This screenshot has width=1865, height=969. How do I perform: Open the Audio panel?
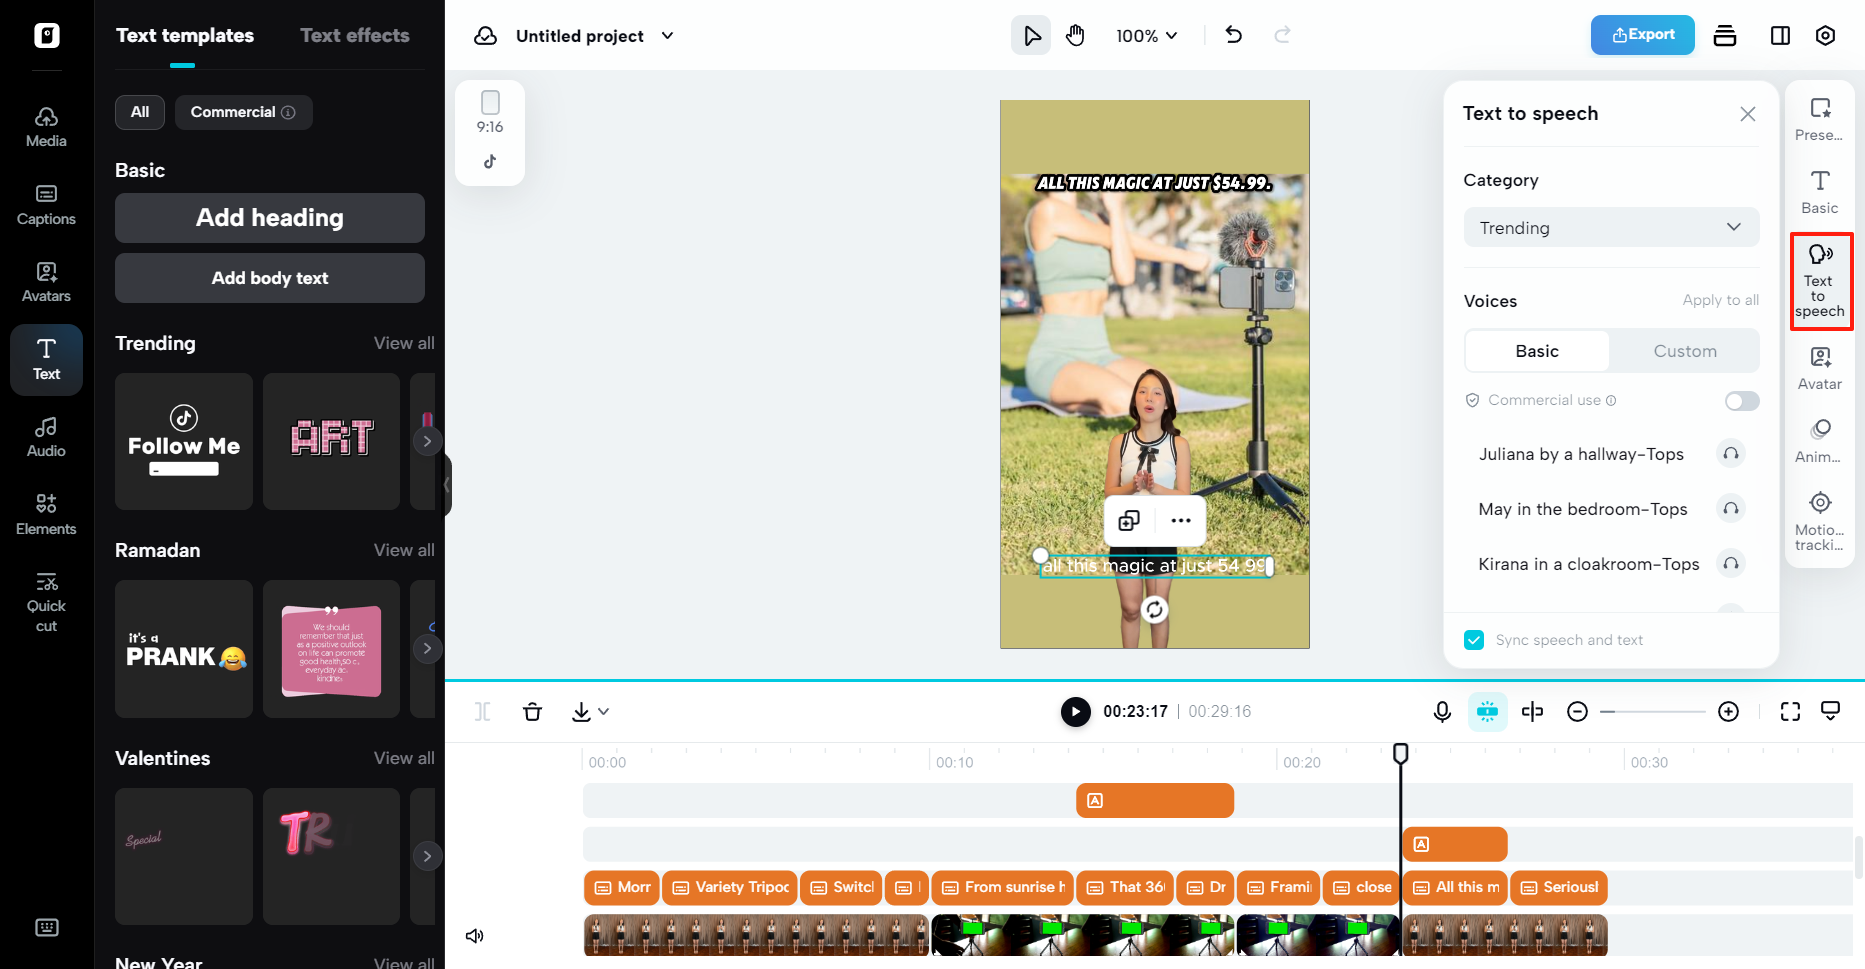tap(46, 434)
